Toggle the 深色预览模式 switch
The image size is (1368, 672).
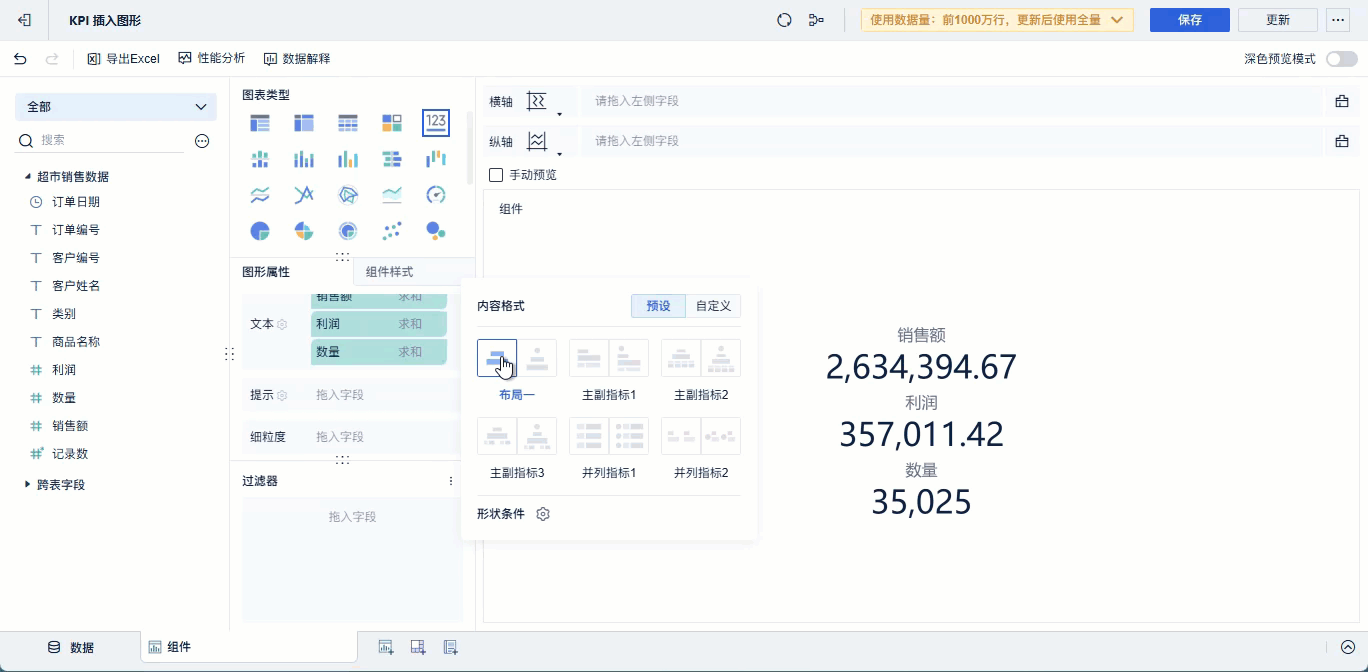1341,59
